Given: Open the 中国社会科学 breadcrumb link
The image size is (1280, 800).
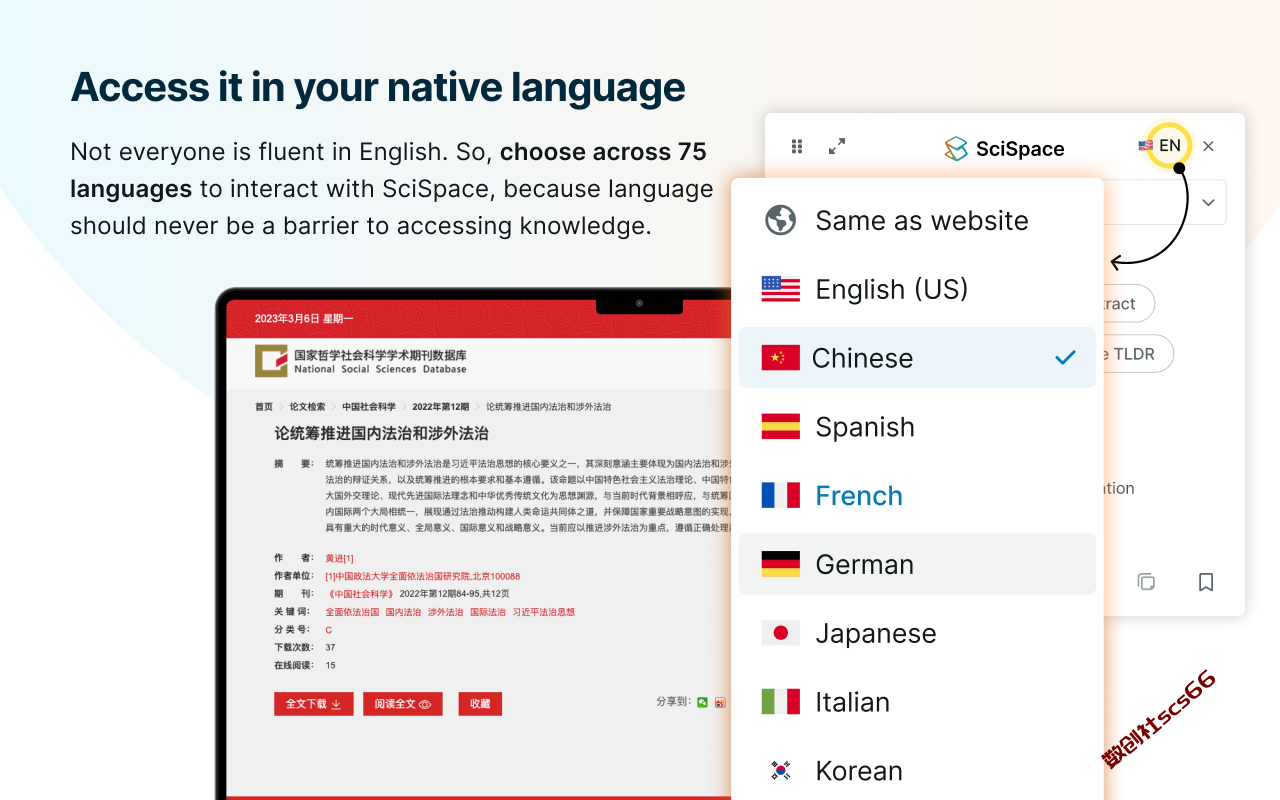Looking at the screenshot, I should click(x=369, y=407).
